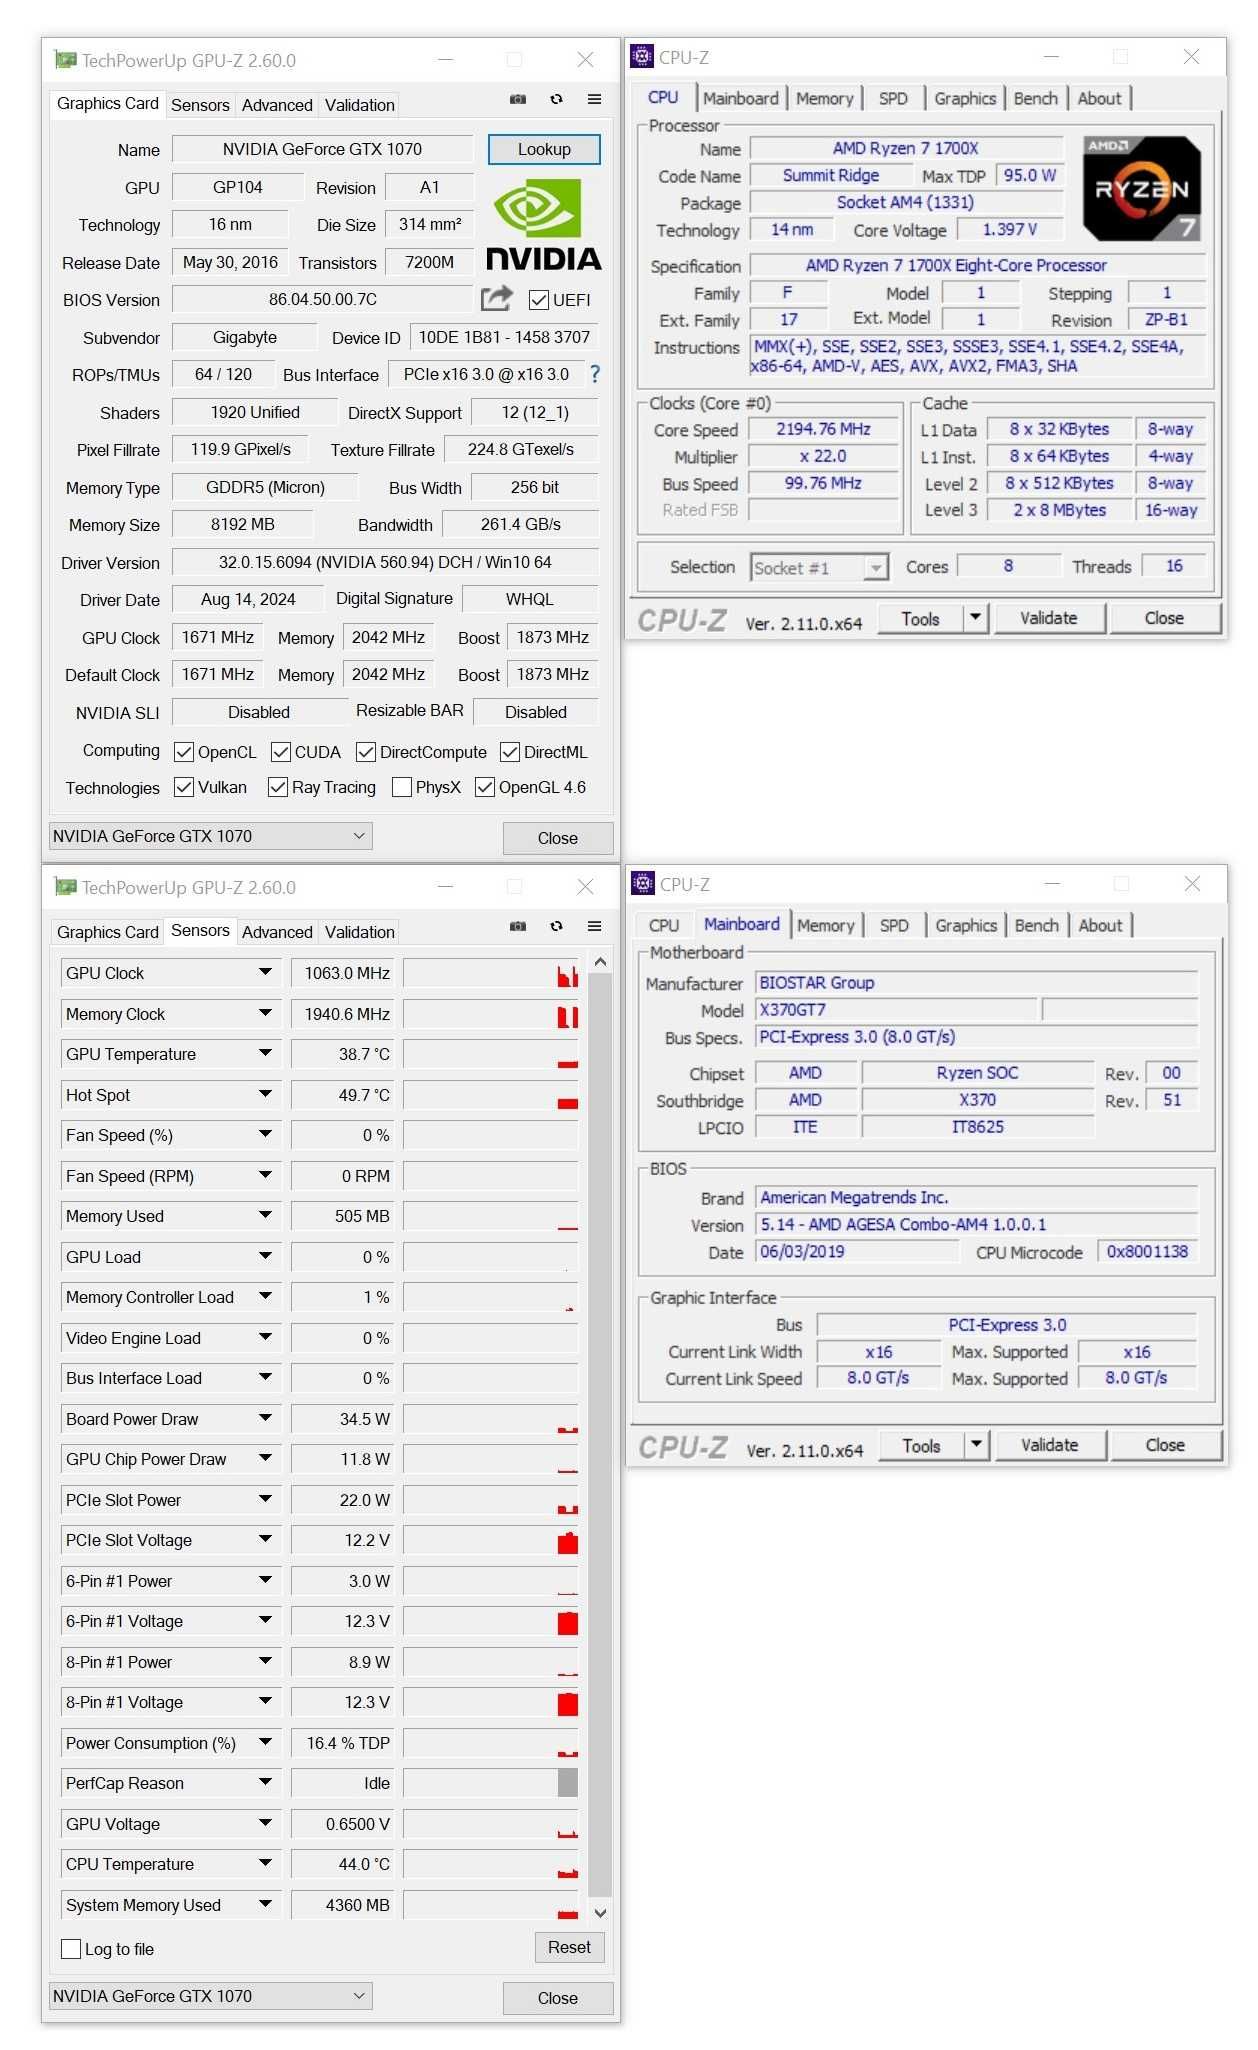The height and width of the screenshot is (2050, 1258).
Task: Click the GPU-Z app icon in the Sensors window title bar
Action: (x=65, y=887)
